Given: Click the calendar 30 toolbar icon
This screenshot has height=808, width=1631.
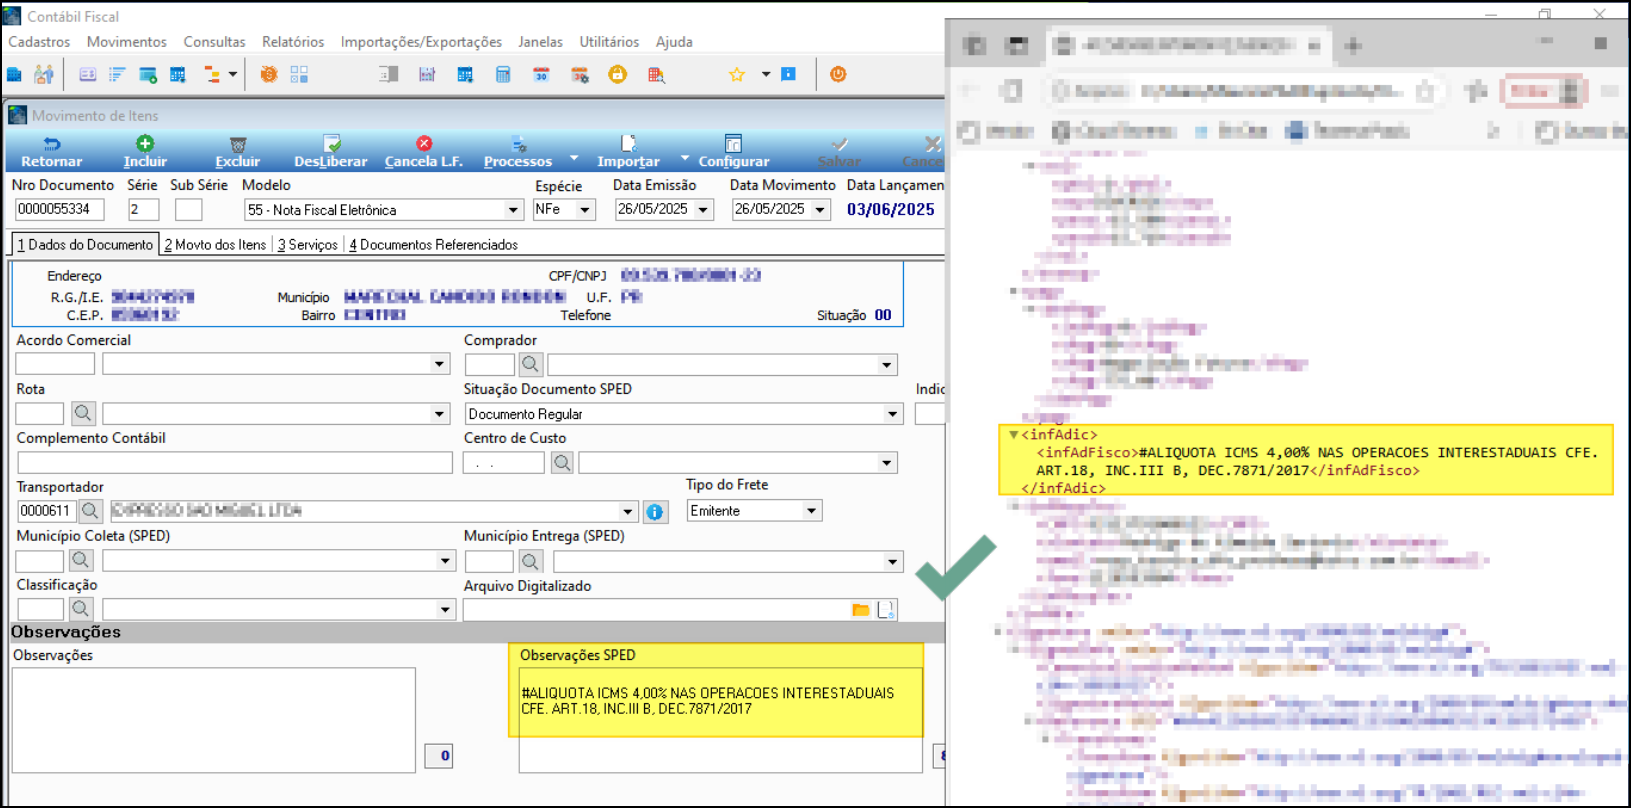Looking at the screenshot, I should point(541,75).
